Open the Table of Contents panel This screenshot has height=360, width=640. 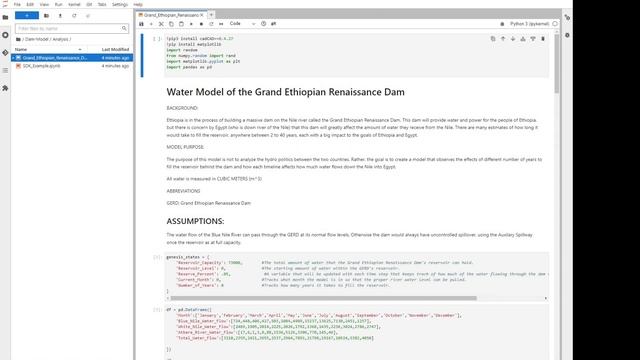pos(5,71)
